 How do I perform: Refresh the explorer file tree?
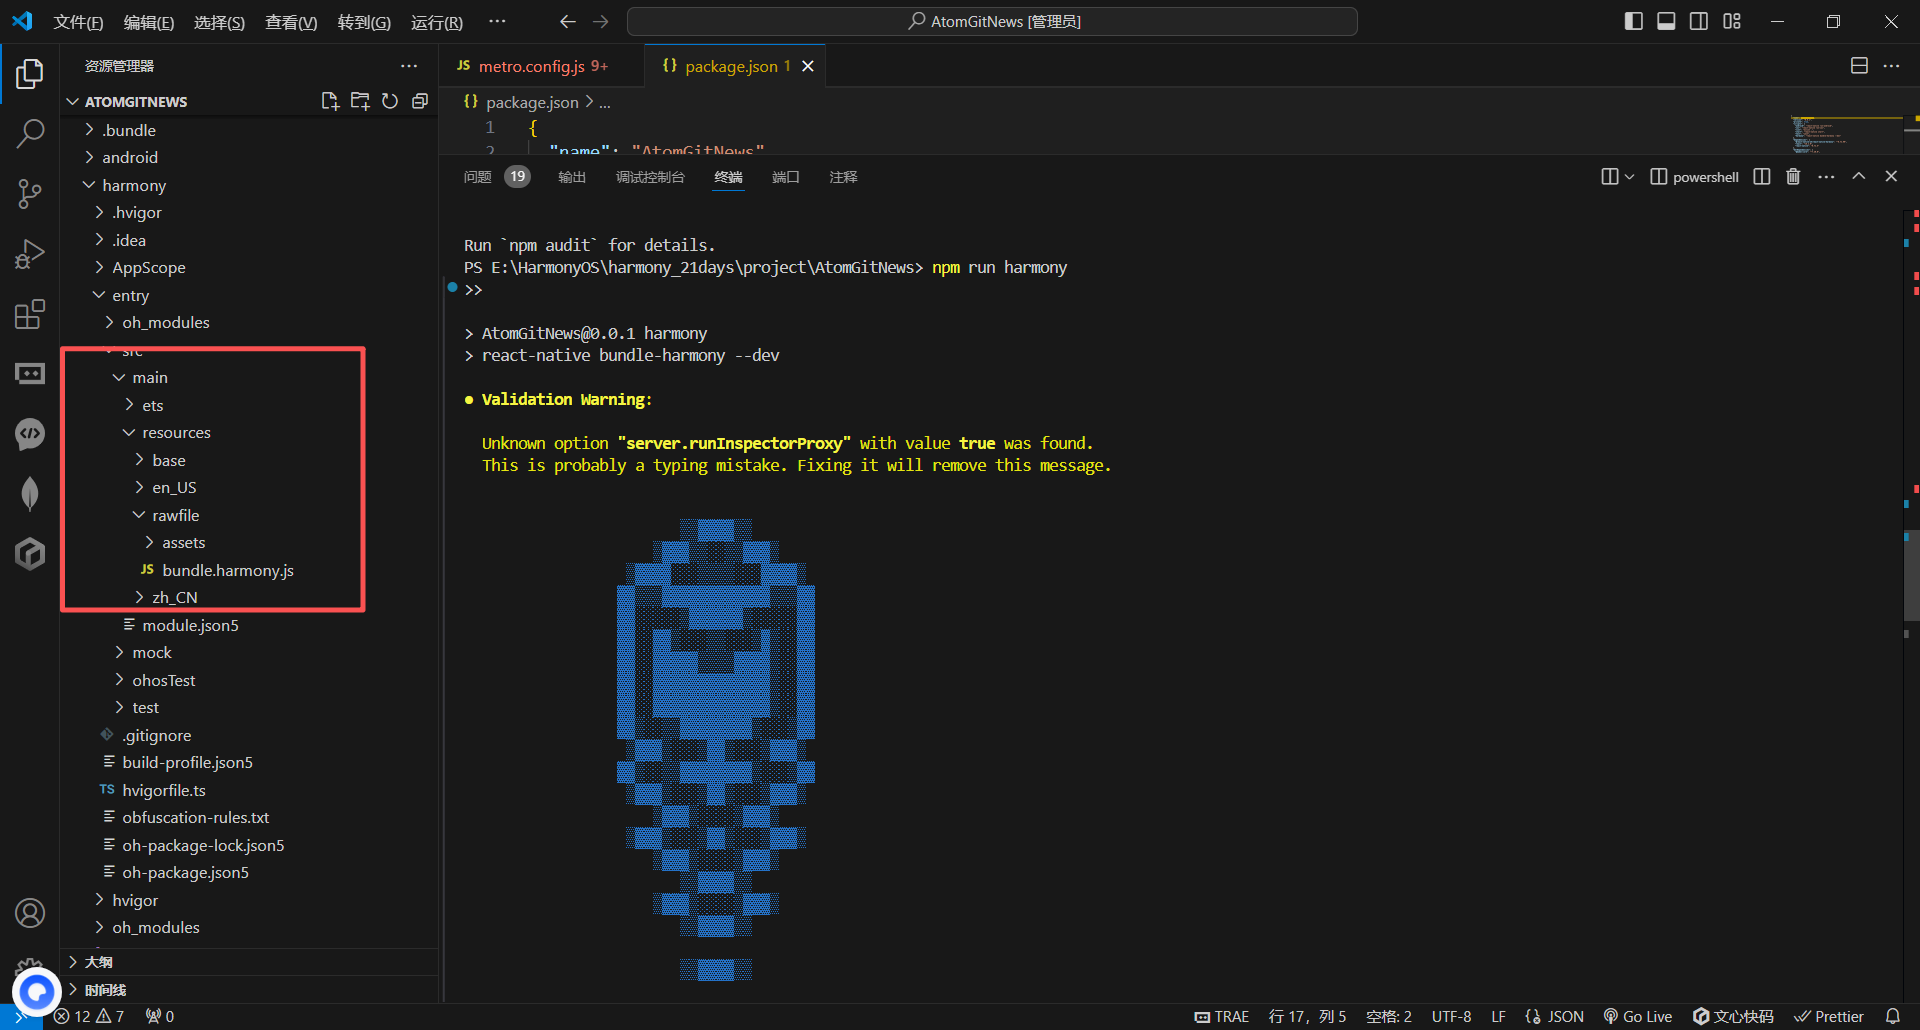click(x=390, y=101)
